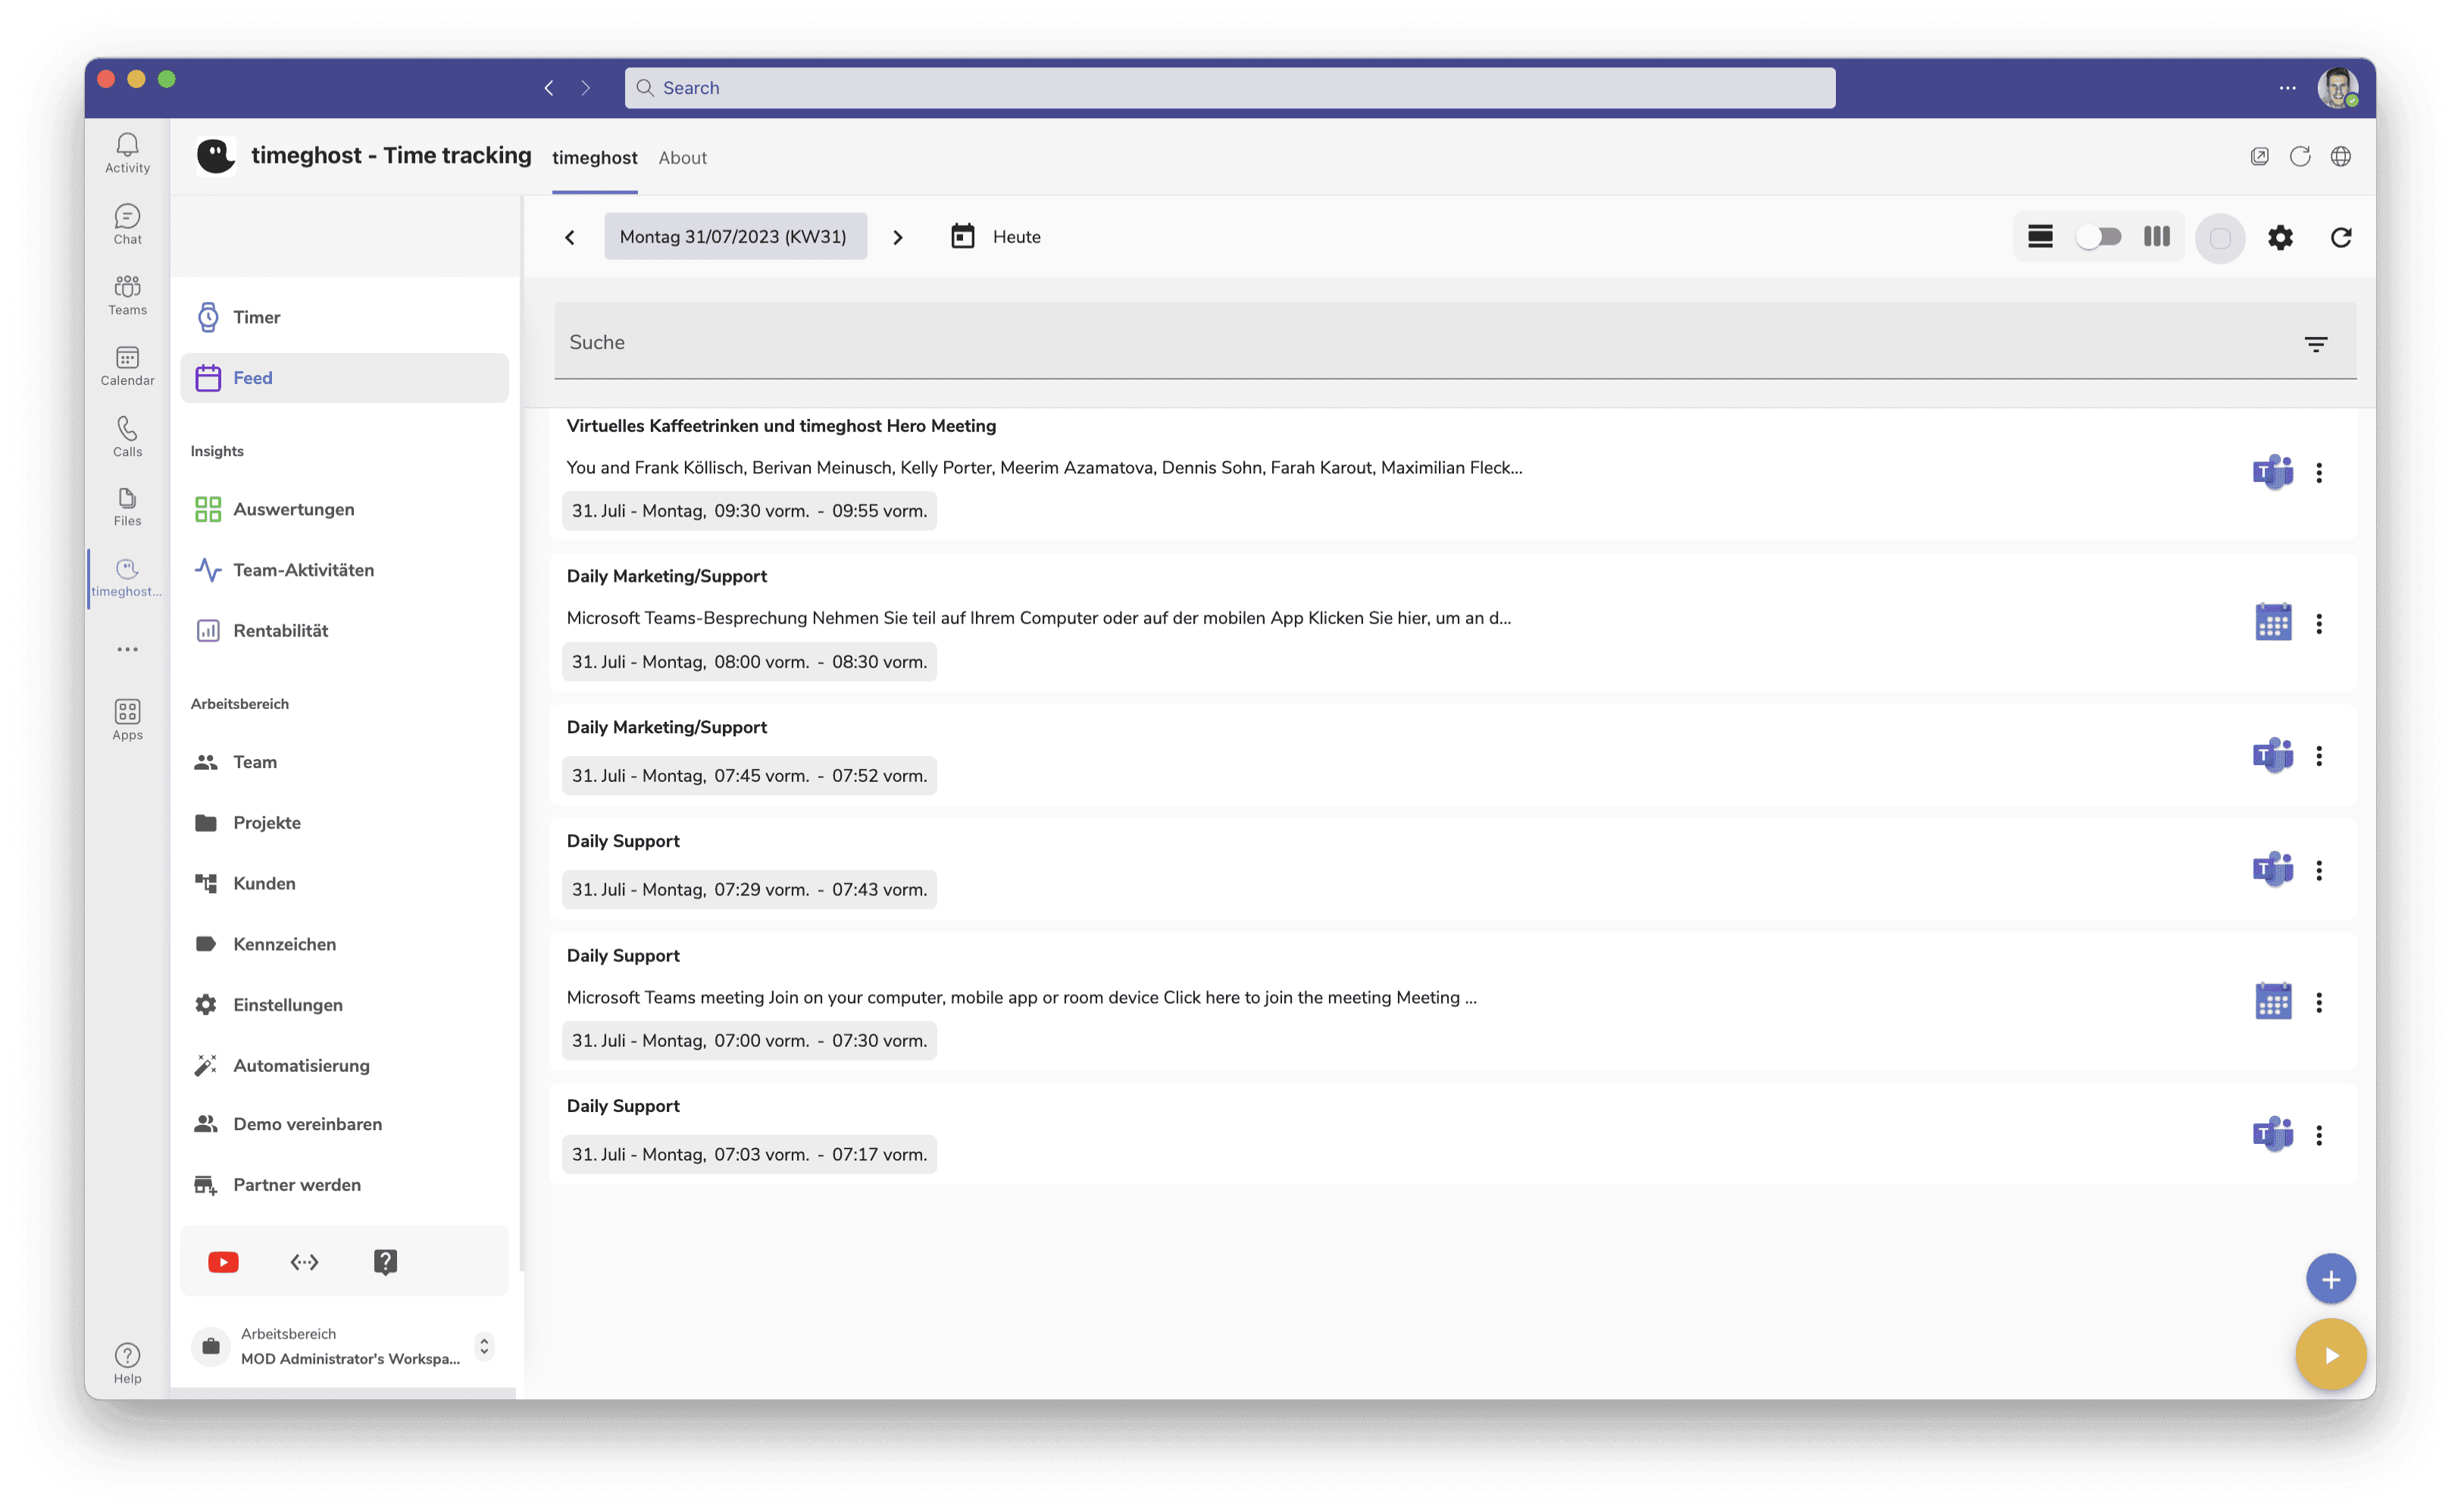
Task: Open Kennzeichen in Arbeitsbereich
Action: pyautogui.click(x=344, y=944)
